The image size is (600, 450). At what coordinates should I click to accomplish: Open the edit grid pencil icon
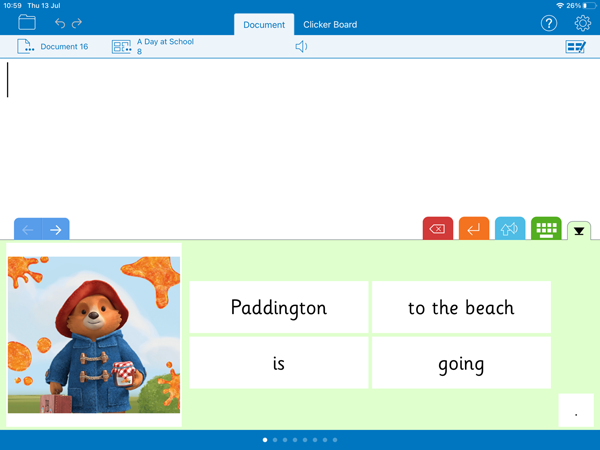575,47
